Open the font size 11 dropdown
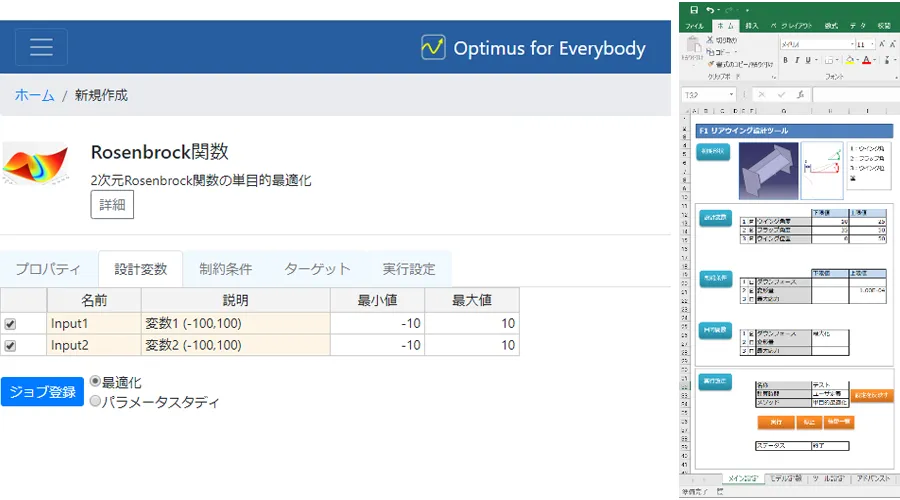This screenshot has height=500, width=900. coord(872,44)
